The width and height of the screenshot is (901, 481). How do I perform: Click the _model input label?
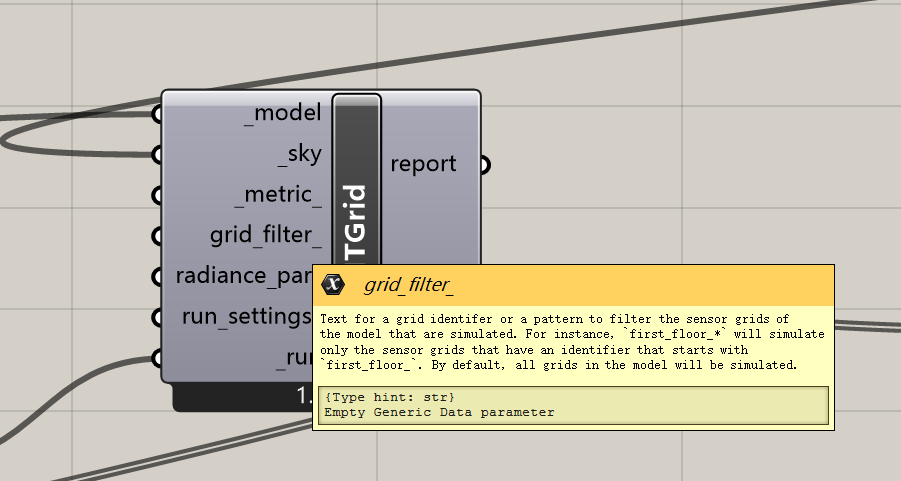pos(283,113)
